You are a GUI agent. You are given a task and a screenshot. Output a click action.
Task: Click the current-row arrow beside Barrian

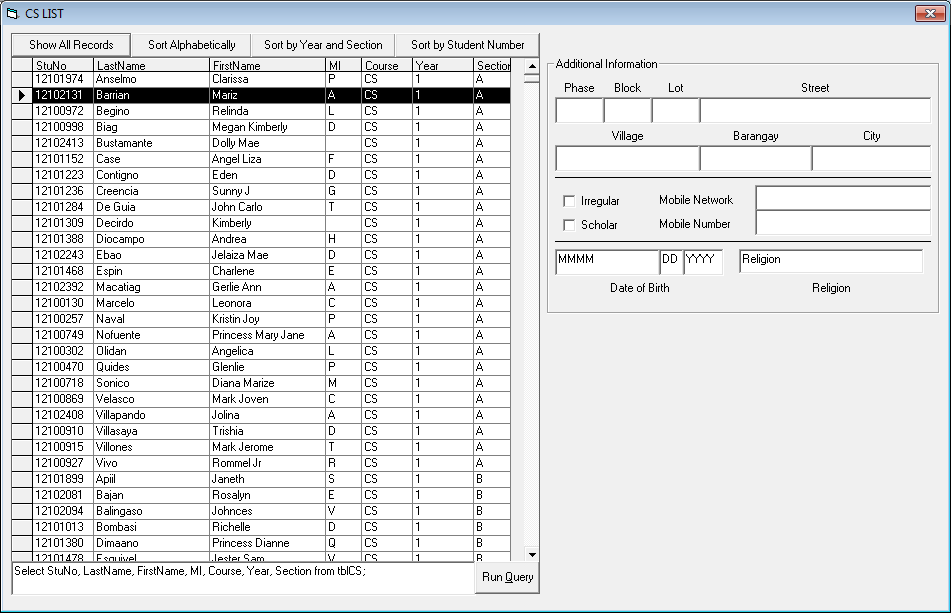click(x=22, y=95)
